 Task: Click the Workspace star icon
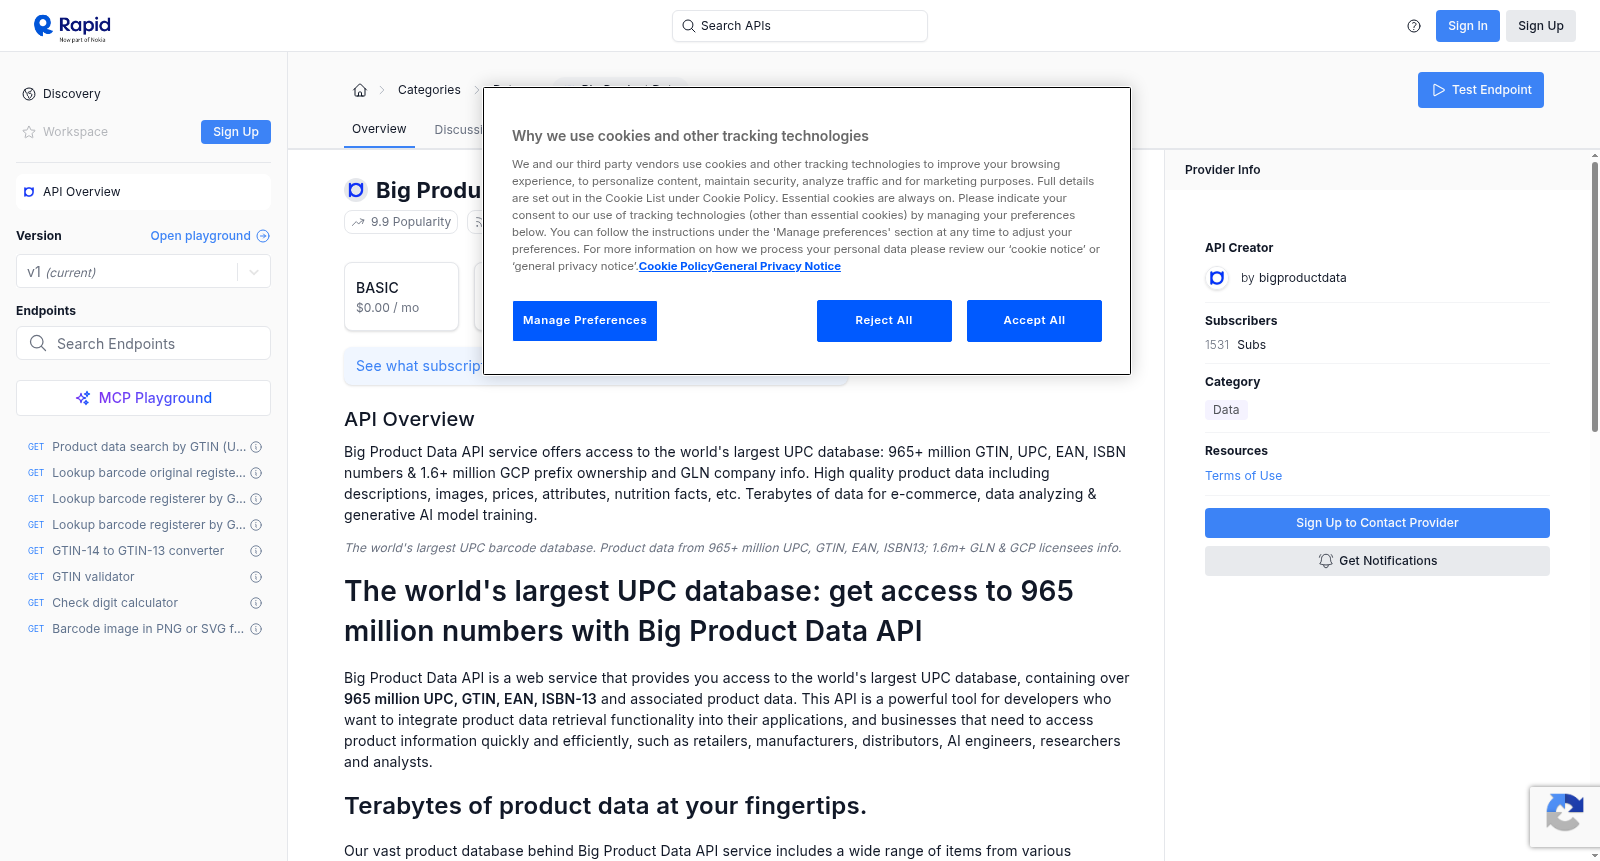tap(29, 132)
